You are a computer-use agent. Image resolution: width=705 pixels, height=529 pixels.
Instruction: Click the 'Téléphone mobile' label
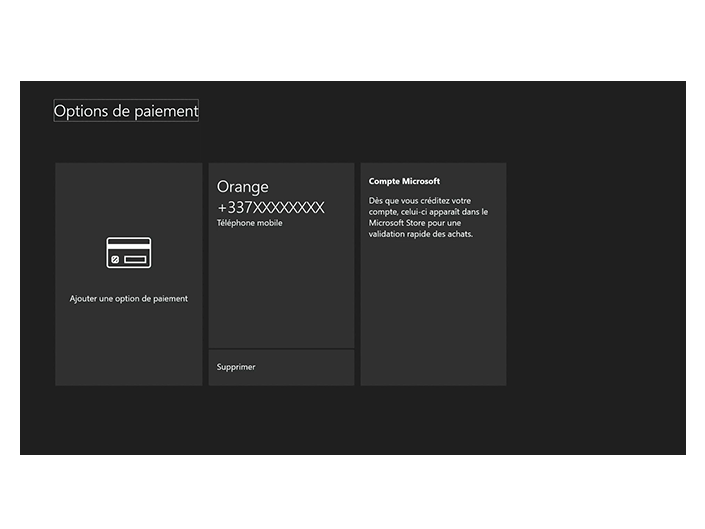(250, 223)
